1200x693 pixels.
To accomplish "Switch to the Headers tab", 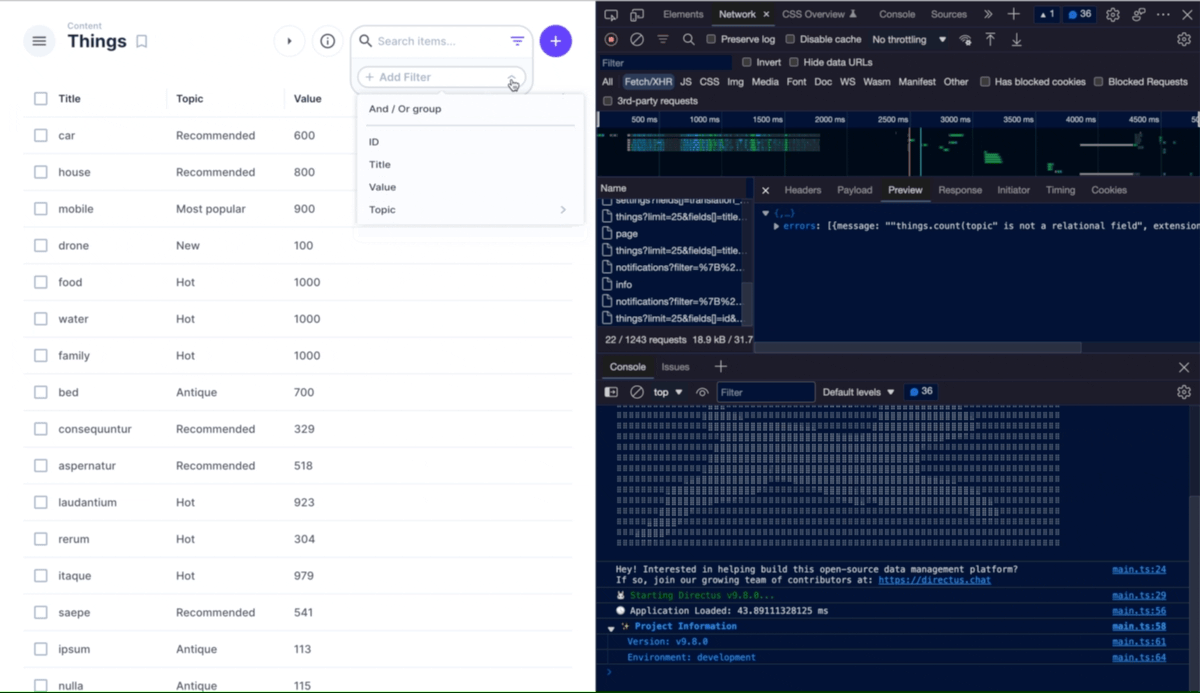I will click(x=803, y=190).
